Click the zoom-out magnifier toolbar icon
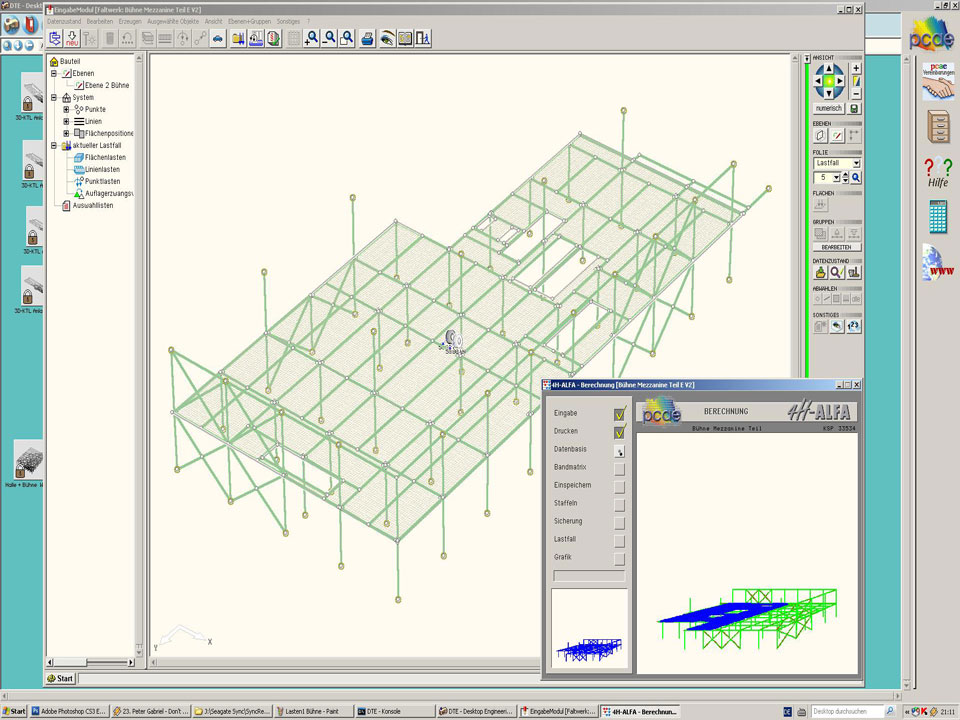The width and height of the screenshot is (960, 720). [329, 38]
